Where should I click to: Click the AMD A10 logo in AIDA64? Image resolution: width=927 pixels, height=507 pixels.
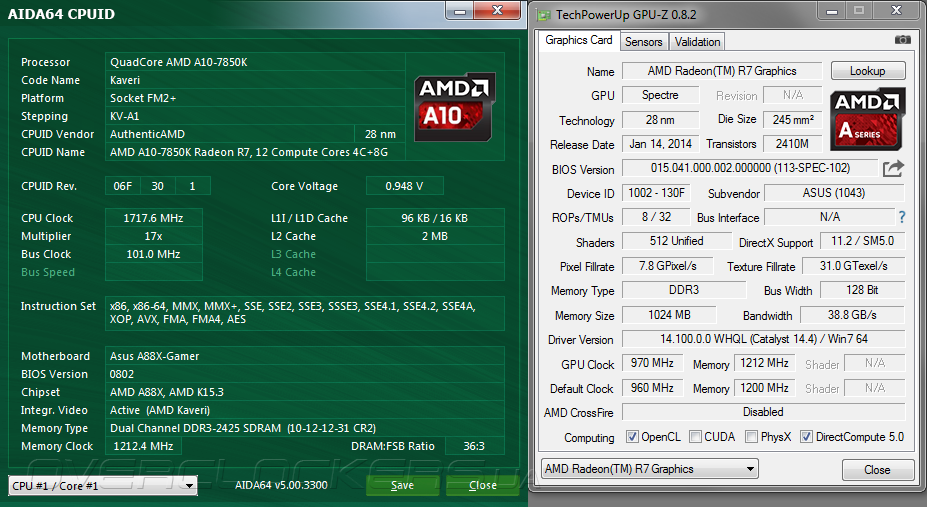coord(454,107)
